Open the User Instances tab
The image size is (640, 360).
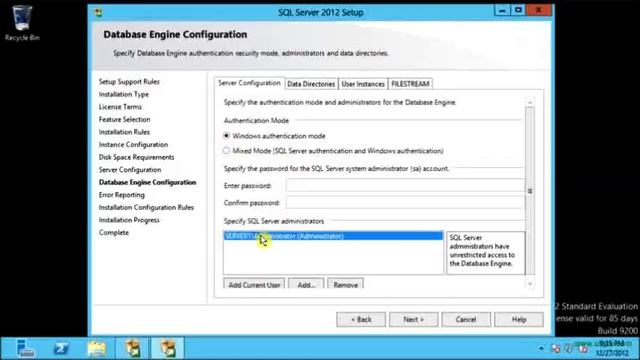[x=363, y=84]
